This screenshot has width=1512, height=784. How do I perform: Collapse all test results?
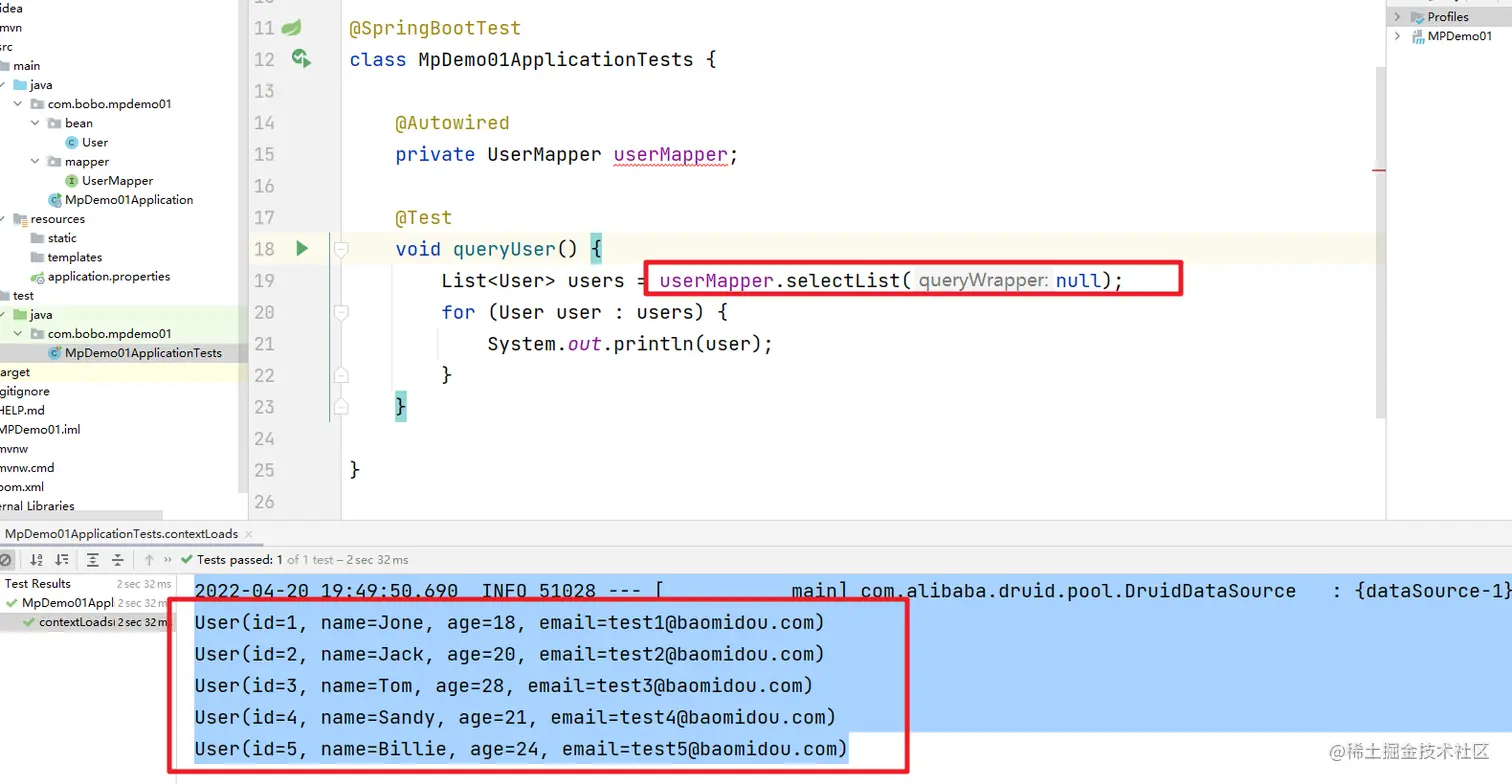(118, 560)
